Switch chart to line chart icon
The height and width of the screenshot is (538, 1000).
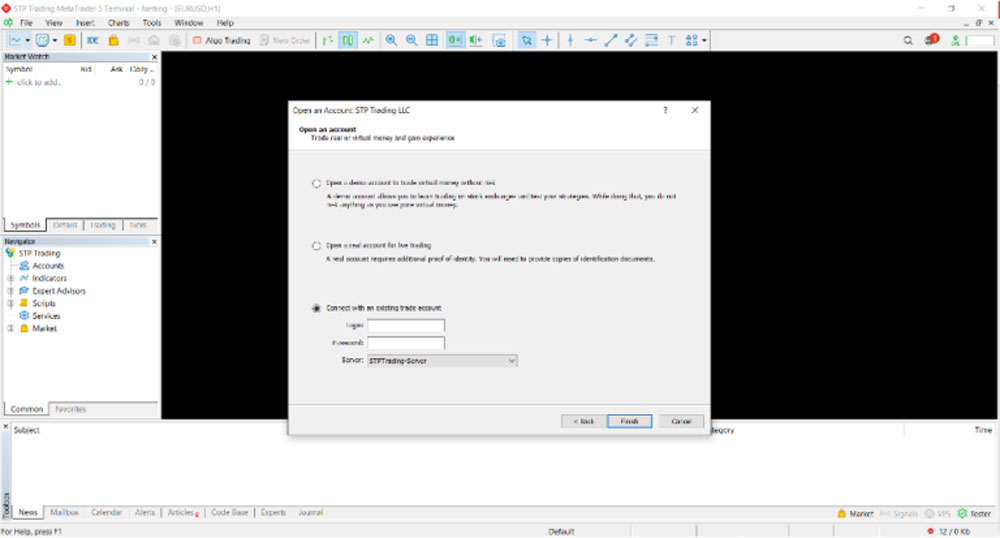pos(369,40)
